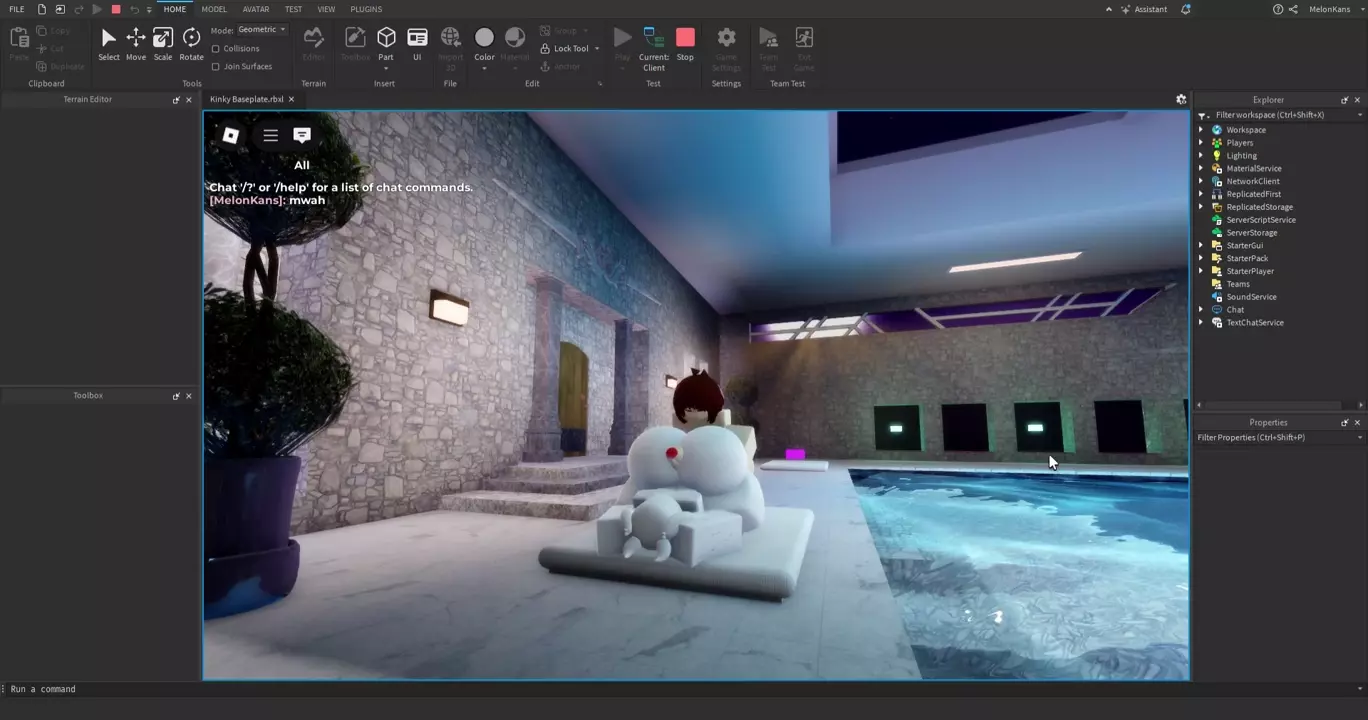Choose the Rotate tool
The height and width of the screenshot is (720, 1368).
pyautogui.click(x=191, y=44)
